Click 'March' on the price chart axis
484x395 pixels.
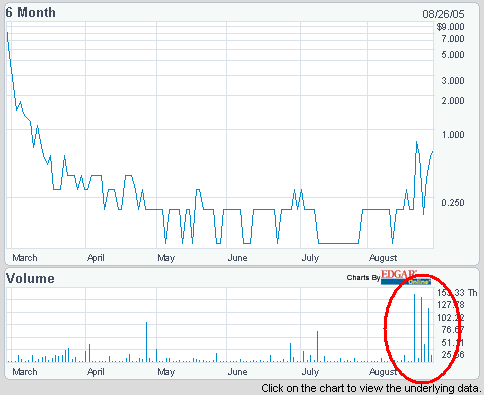(25, 258)
